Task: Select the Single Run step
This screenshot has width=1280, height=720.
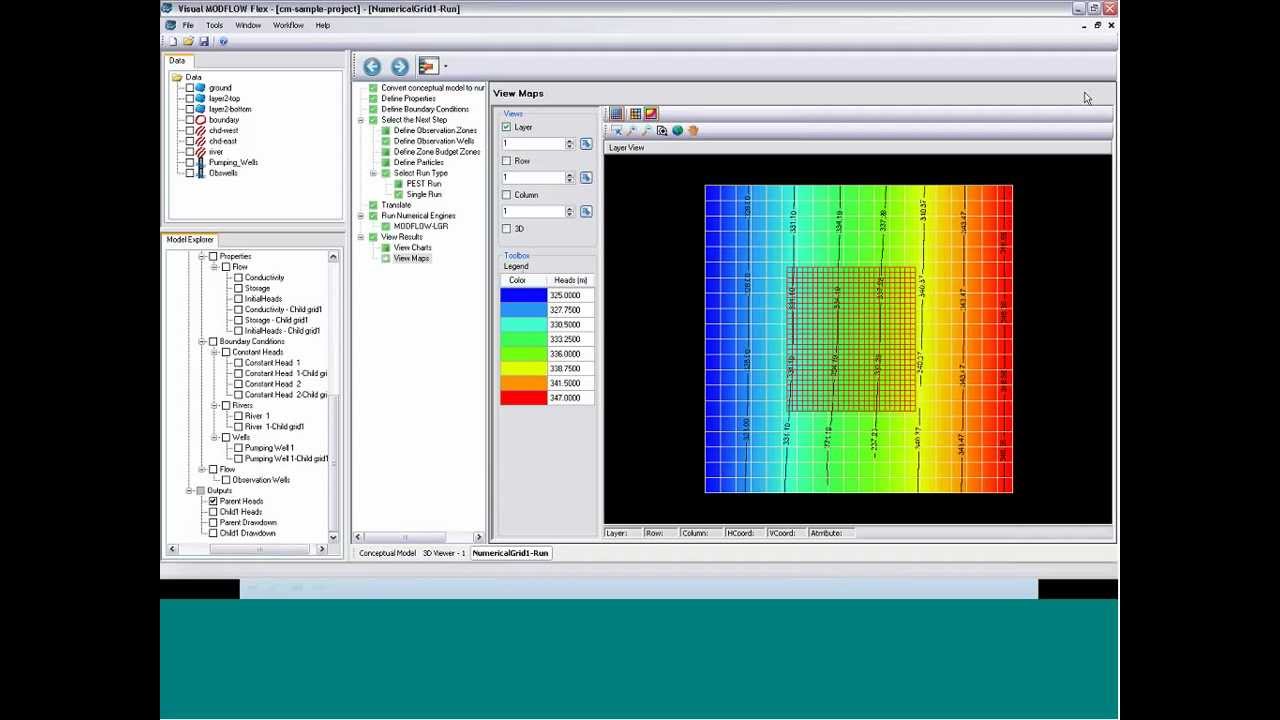Action: point(424,195)
